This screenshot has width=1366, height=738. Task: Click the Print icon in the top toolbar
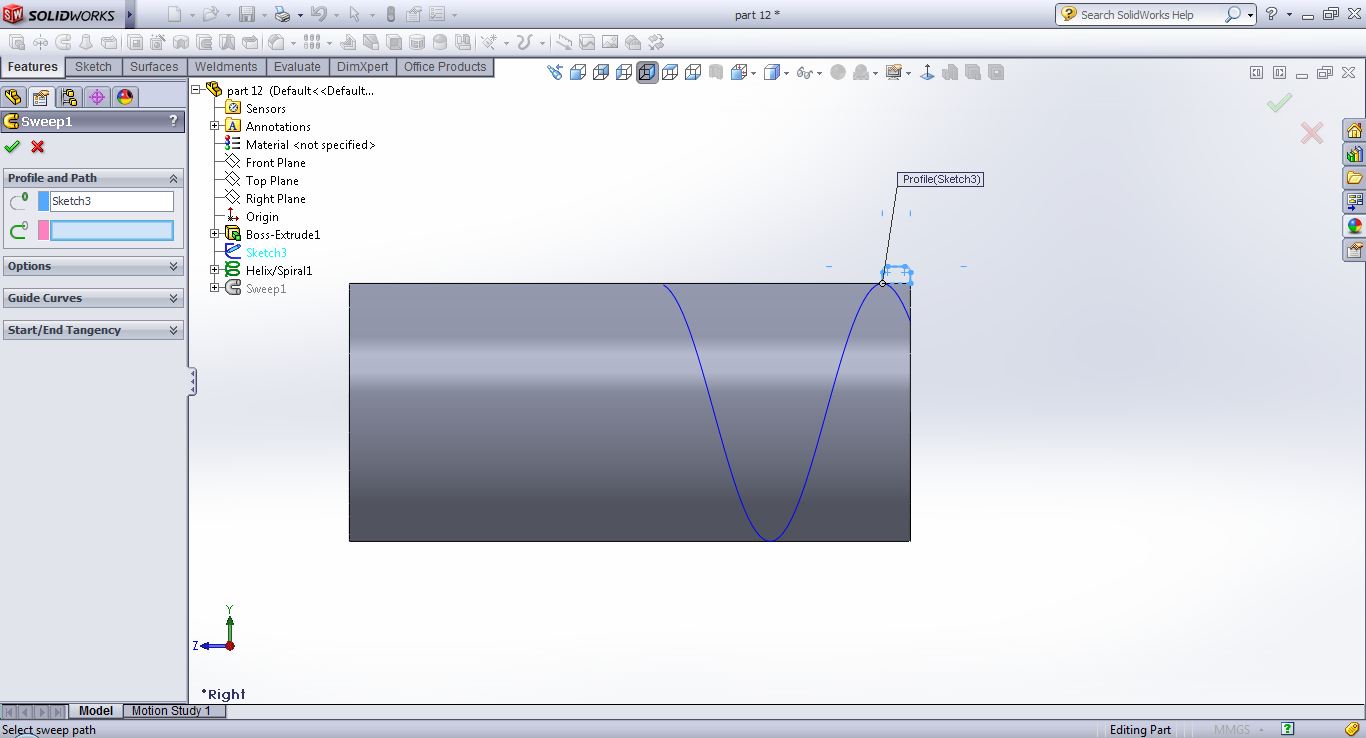[282, 15]
